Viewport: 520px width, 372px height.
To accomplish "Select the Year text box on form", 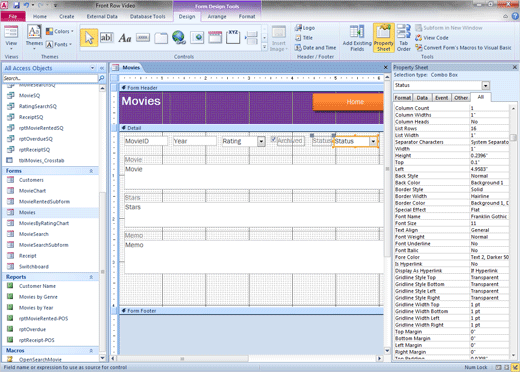I will click(195, 141).
